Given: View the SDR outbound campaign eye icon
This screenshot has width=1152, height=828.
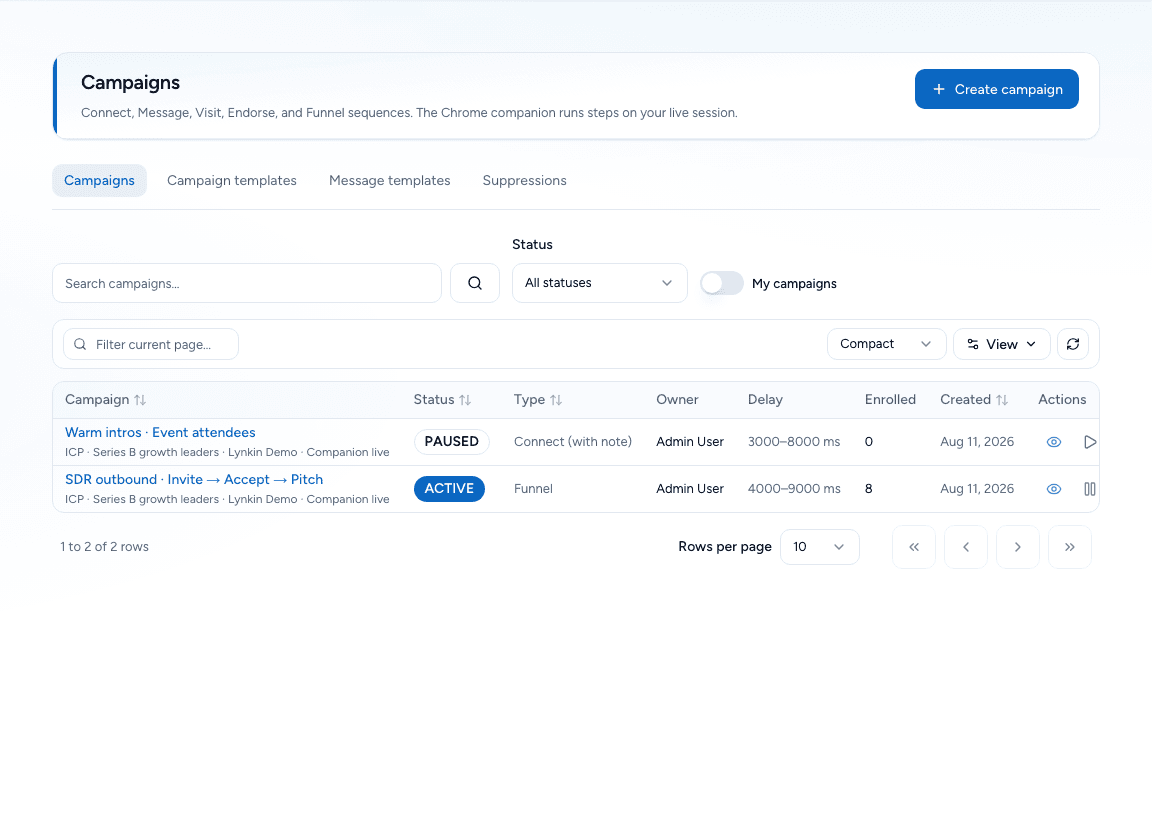Looking at the screenshot, I should click(x=1054, y=489).
